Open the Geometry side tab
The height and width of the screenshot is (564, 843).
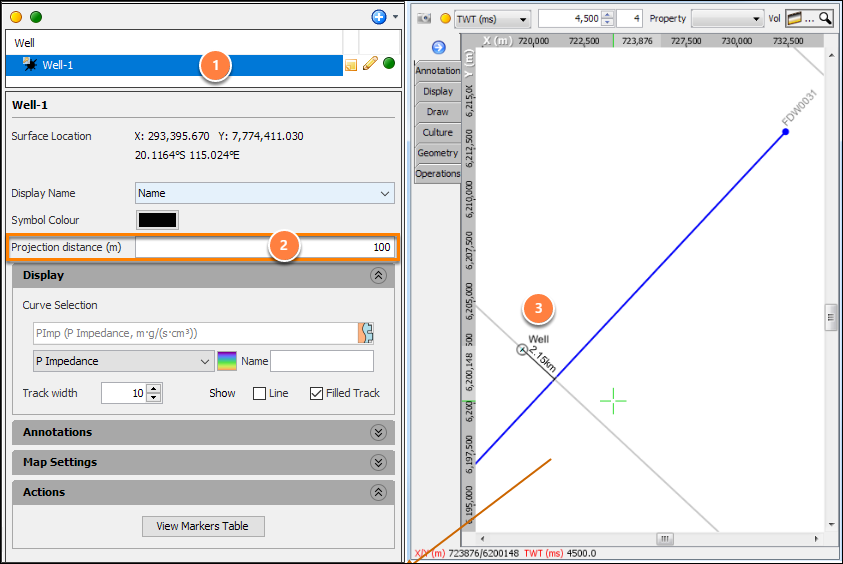click(x=438, y=153)
